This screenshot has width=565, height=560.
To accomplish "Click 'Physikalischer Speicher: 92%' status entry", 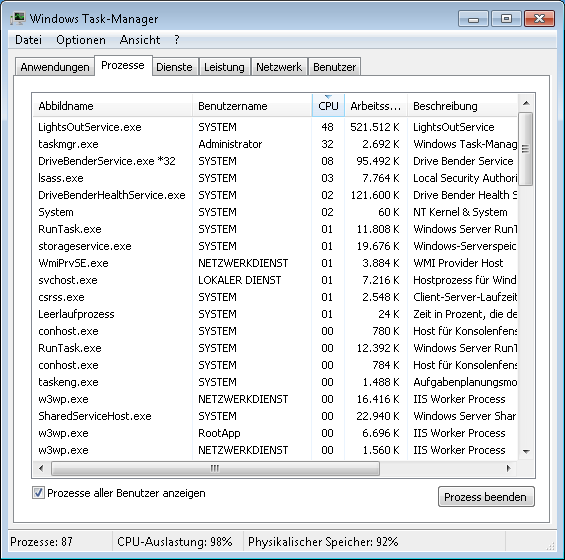I will click(x=323, y=542).
